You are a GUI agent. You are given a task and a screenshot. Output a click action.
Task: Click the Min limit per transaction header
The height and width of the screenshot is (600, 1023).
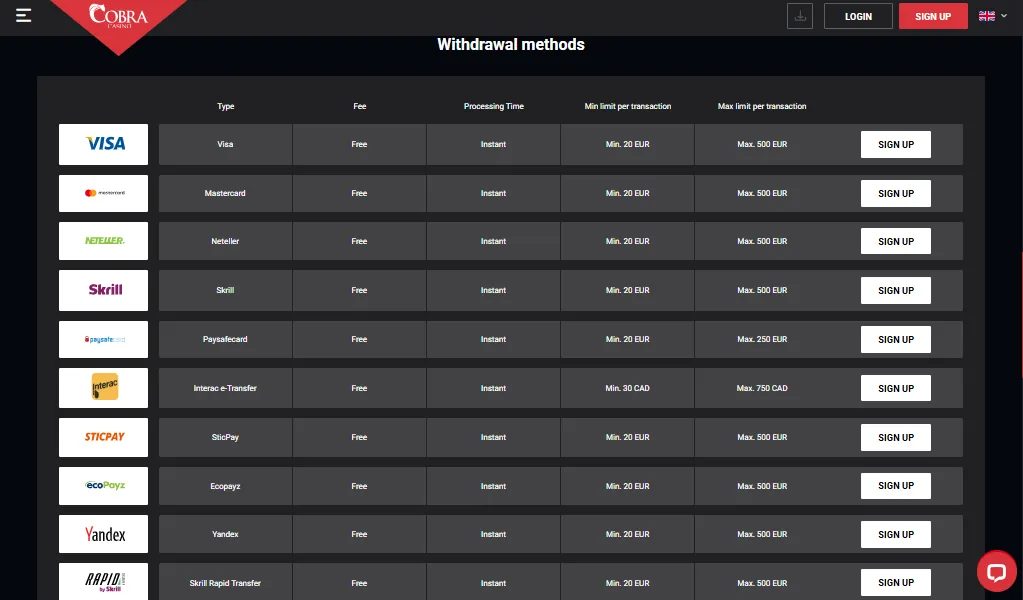(x=628, y=106)
